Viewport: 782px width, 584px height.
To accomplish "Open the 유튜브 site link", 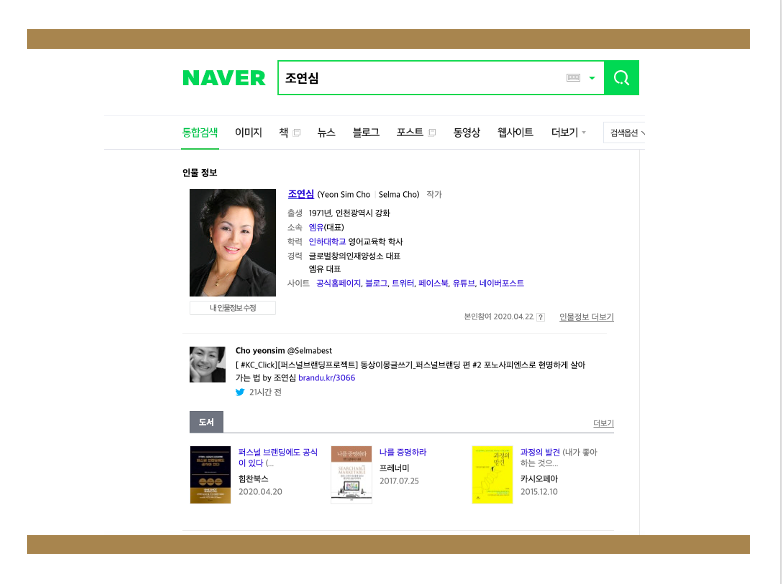I will [464, 283].
